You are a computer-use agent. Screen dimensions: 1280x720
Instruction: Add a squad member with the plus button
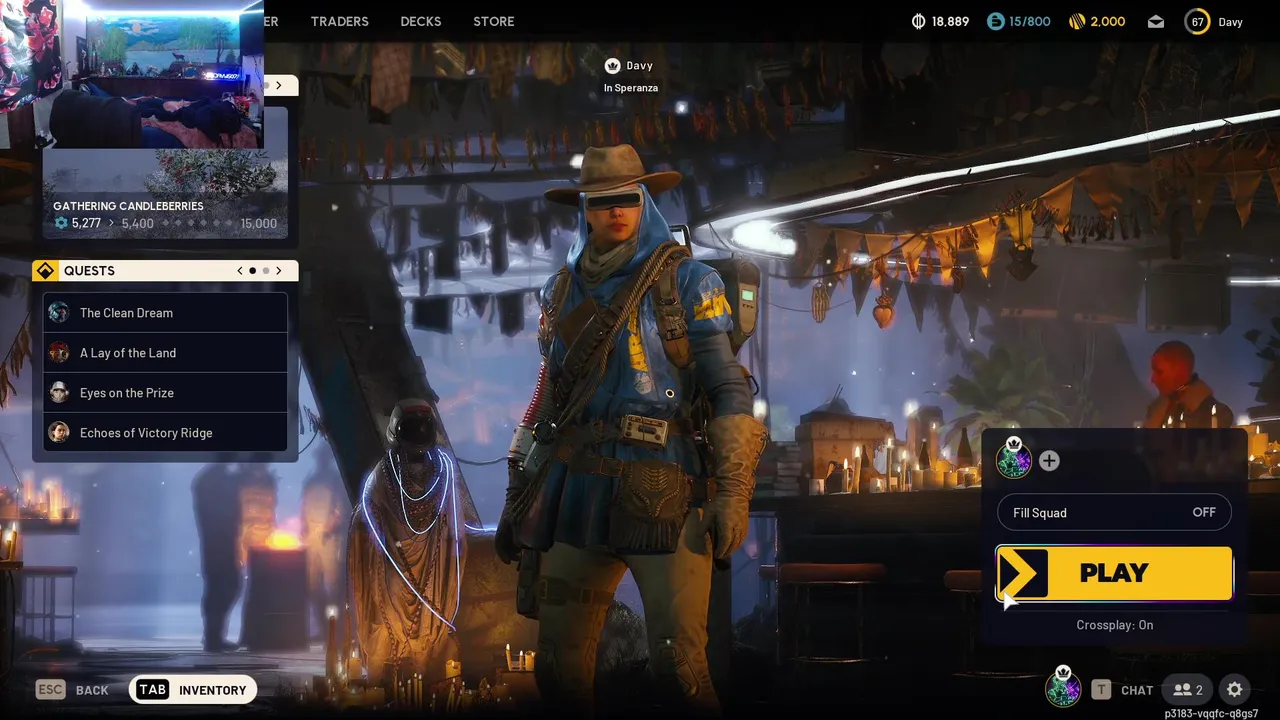1049,460
